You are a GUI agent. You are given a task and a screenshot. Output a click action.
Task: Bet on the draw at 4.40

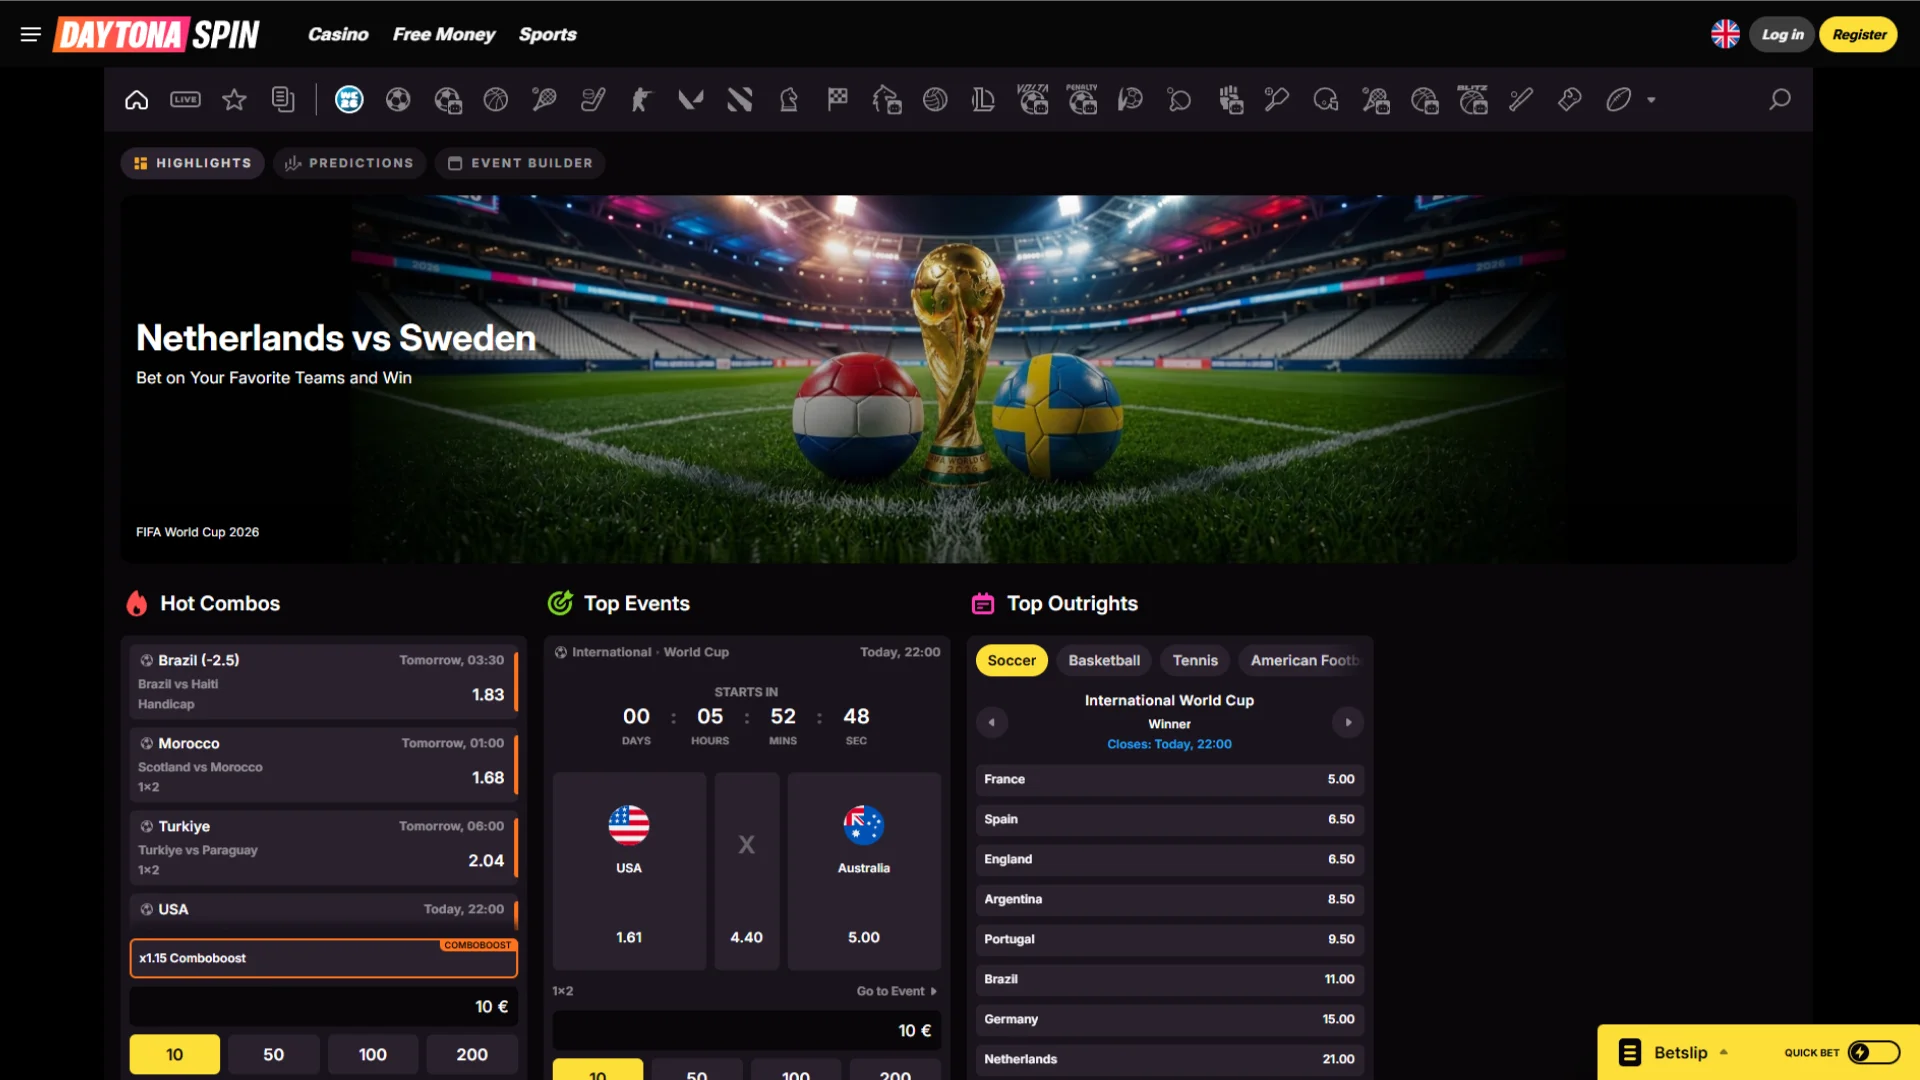[746, 871]
